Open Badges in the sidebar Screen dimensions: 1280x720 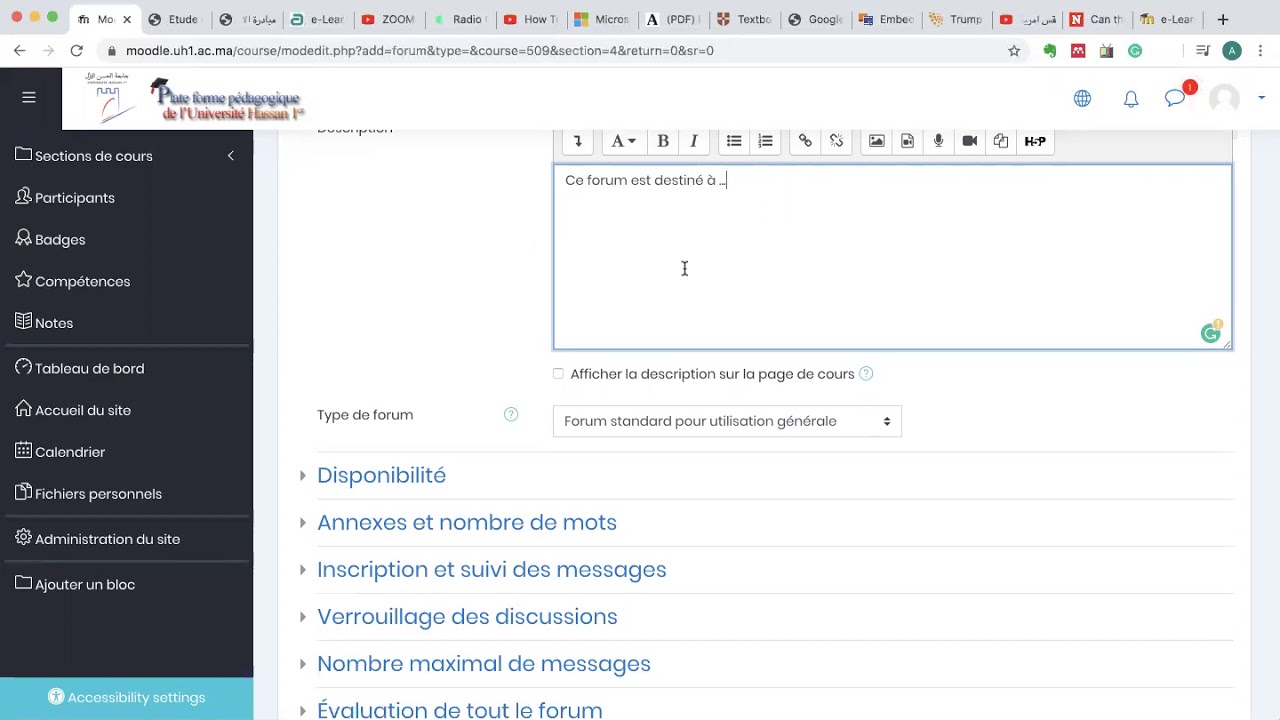tap(50, 239)
